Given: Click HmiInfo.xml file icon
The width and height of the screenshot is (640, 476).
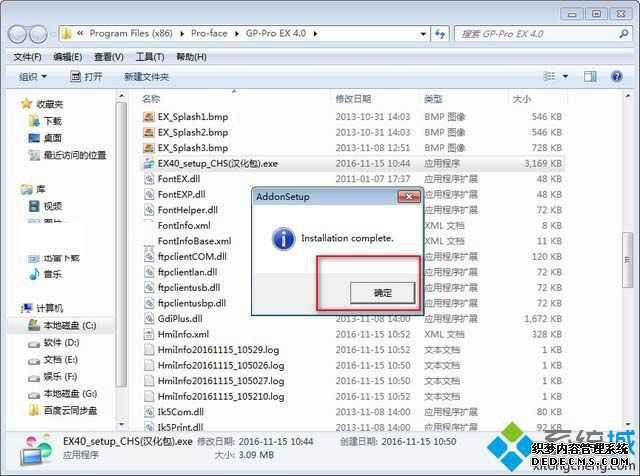Looking at the screenshot, I should click(x=149, y=334).
